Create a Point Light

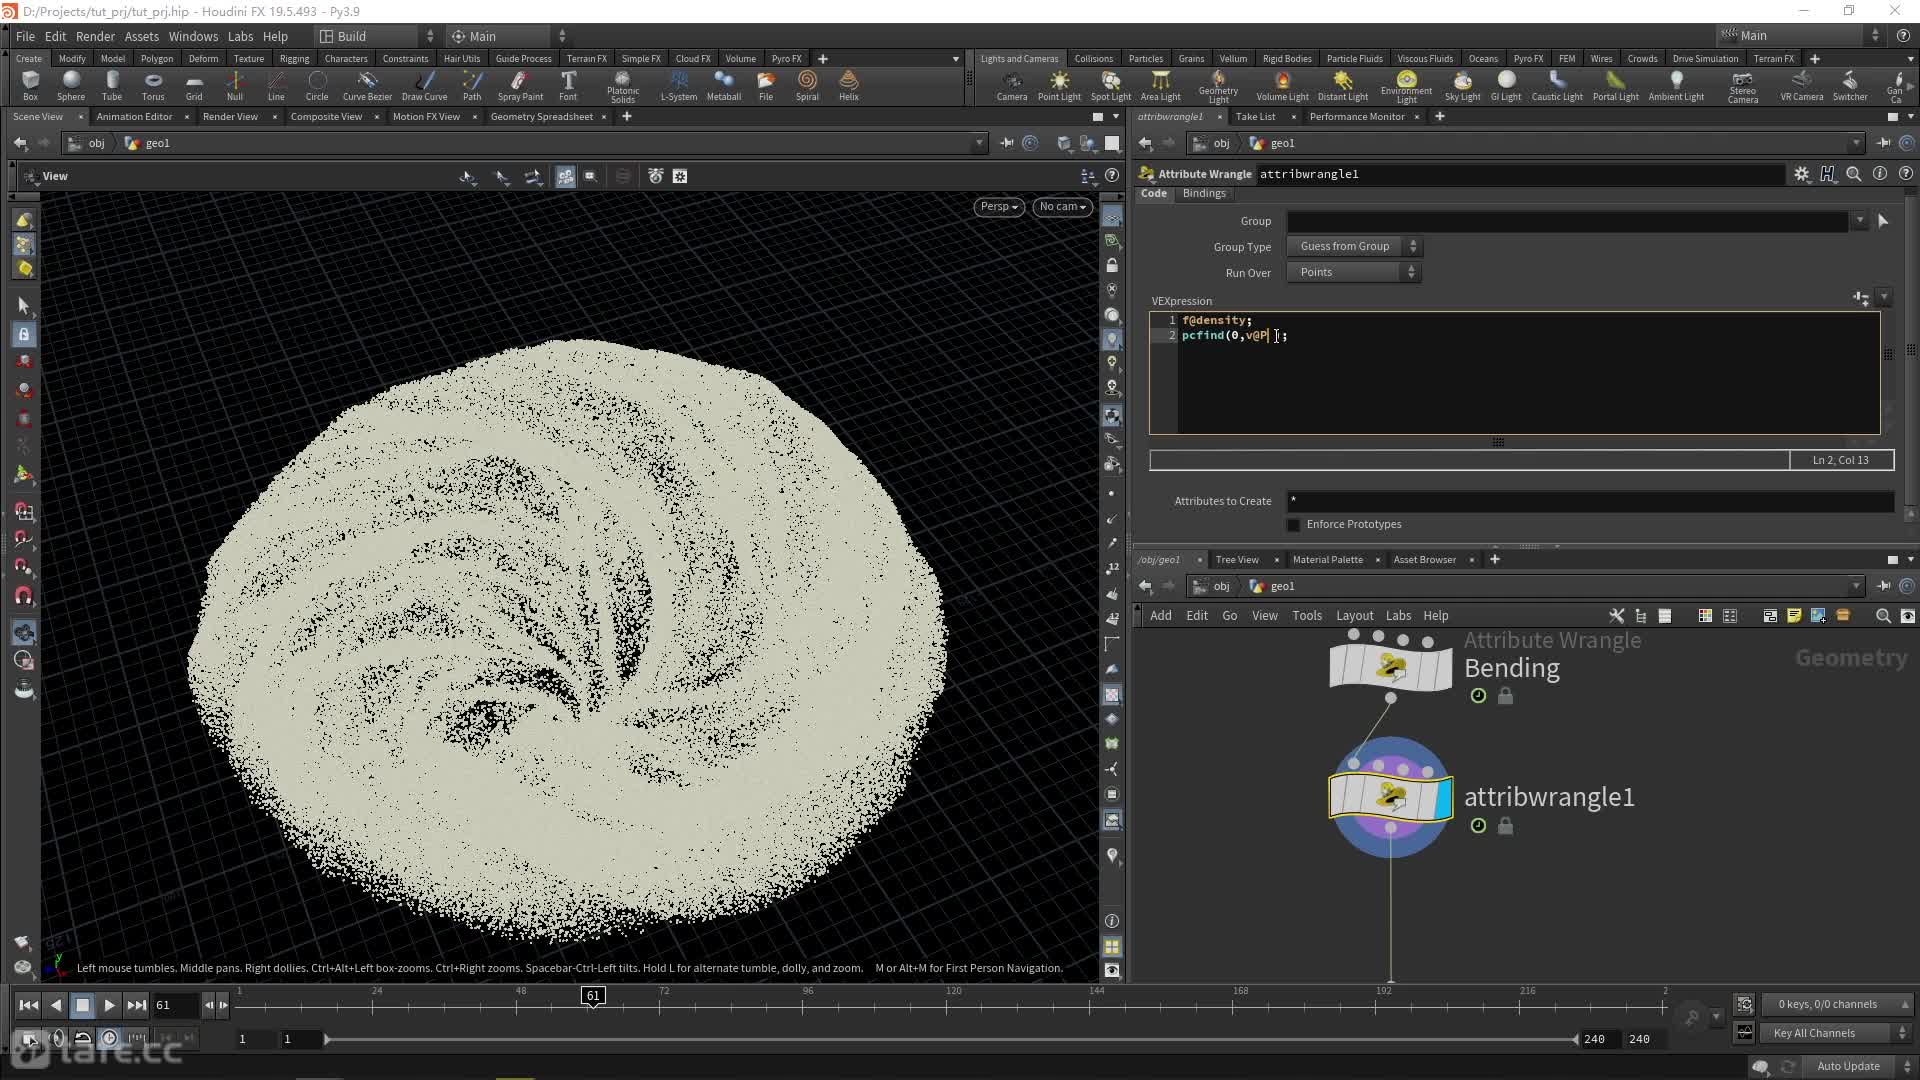pyautogui.click(x=1059, y=85)
